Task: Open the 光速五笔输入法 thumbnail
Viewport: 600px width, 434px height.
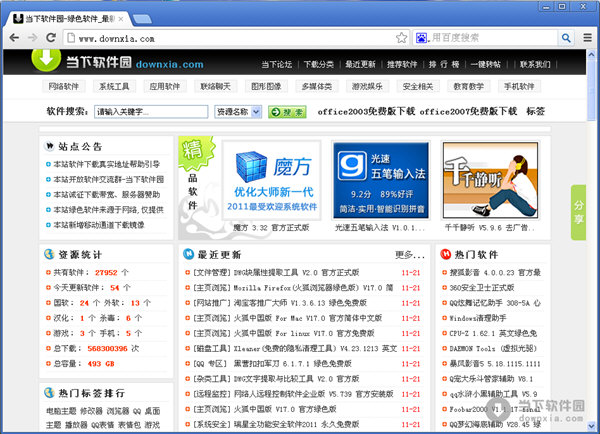Action: tap(381, 180)
